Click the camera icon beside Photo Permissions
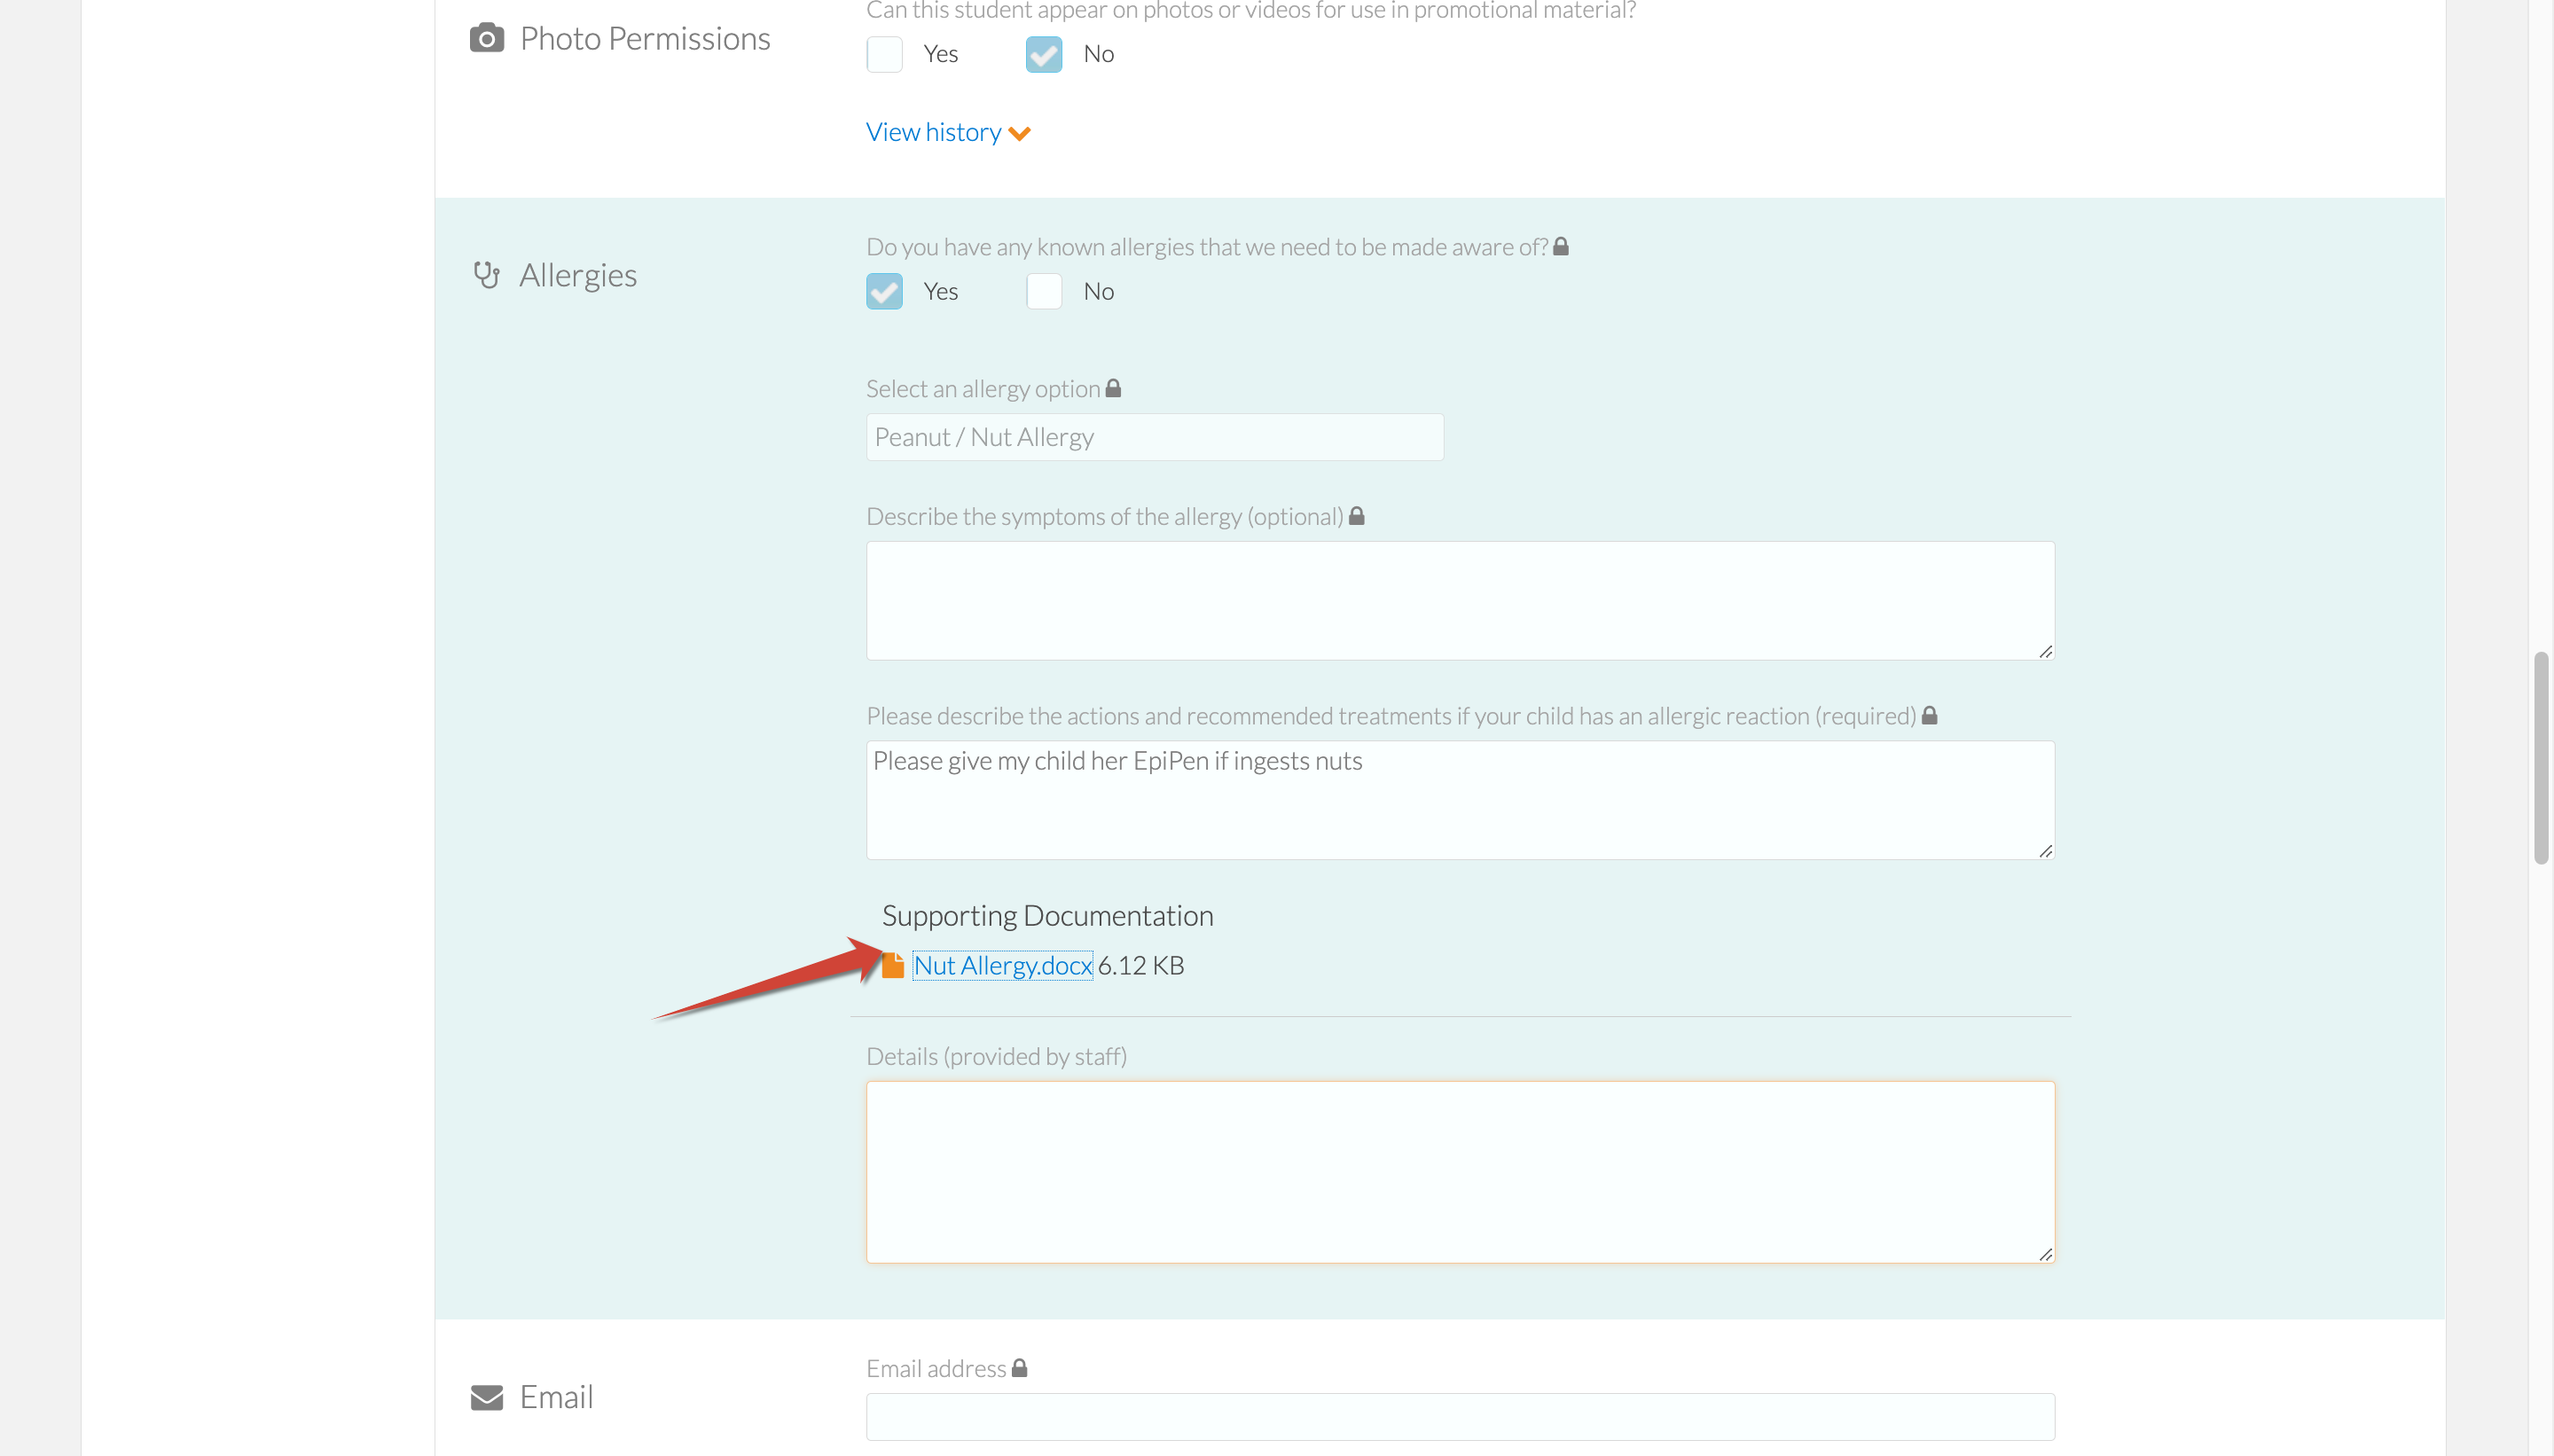 (487, 39)
